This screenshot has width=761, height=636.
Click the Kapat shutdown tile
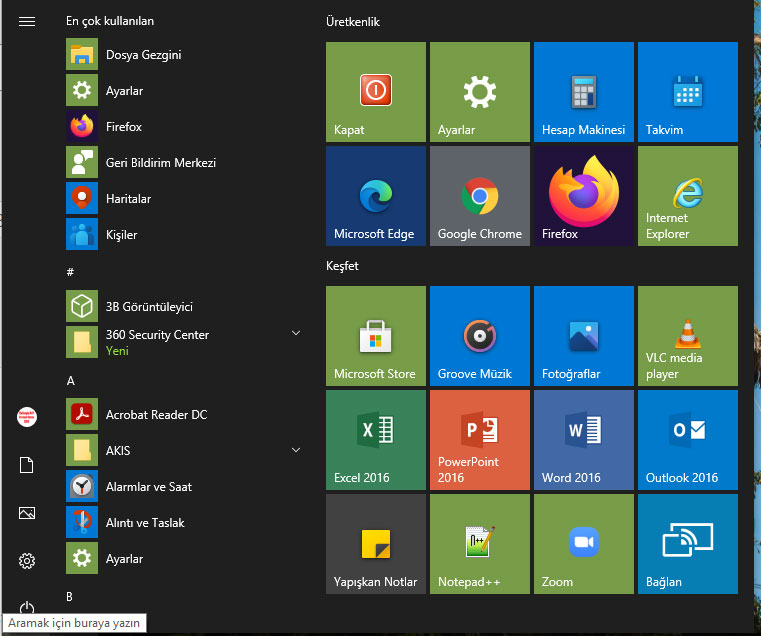point(376,92)
